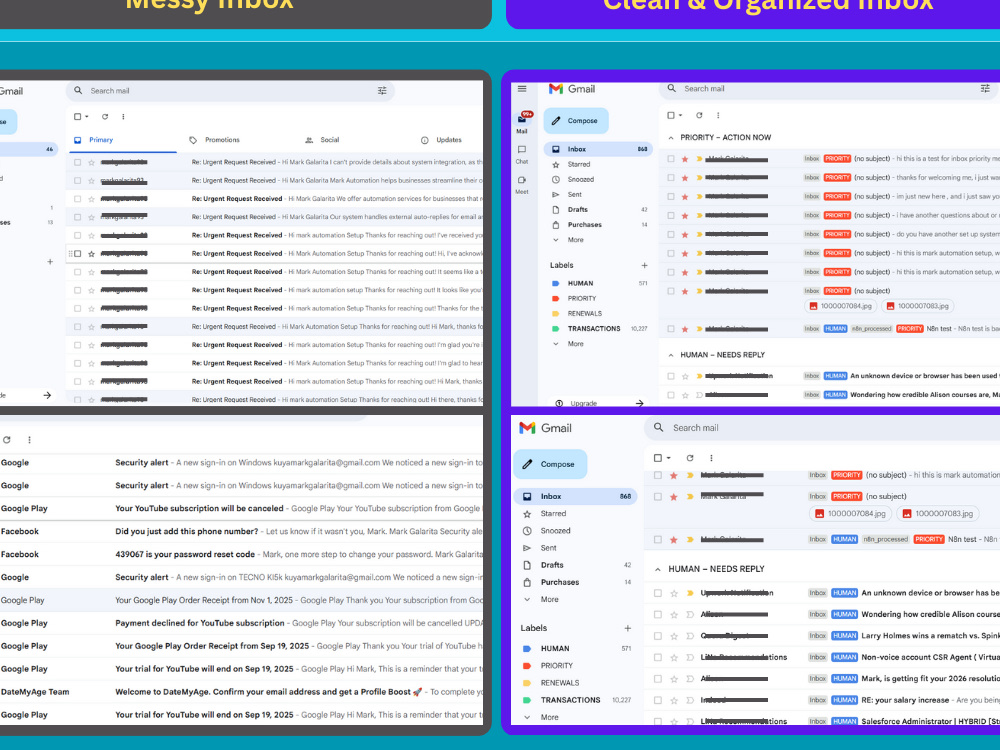Open attachment 1000007084.jpg in upper clean inbox
This screenshot has width=1000, height=750.
point(840,306)
